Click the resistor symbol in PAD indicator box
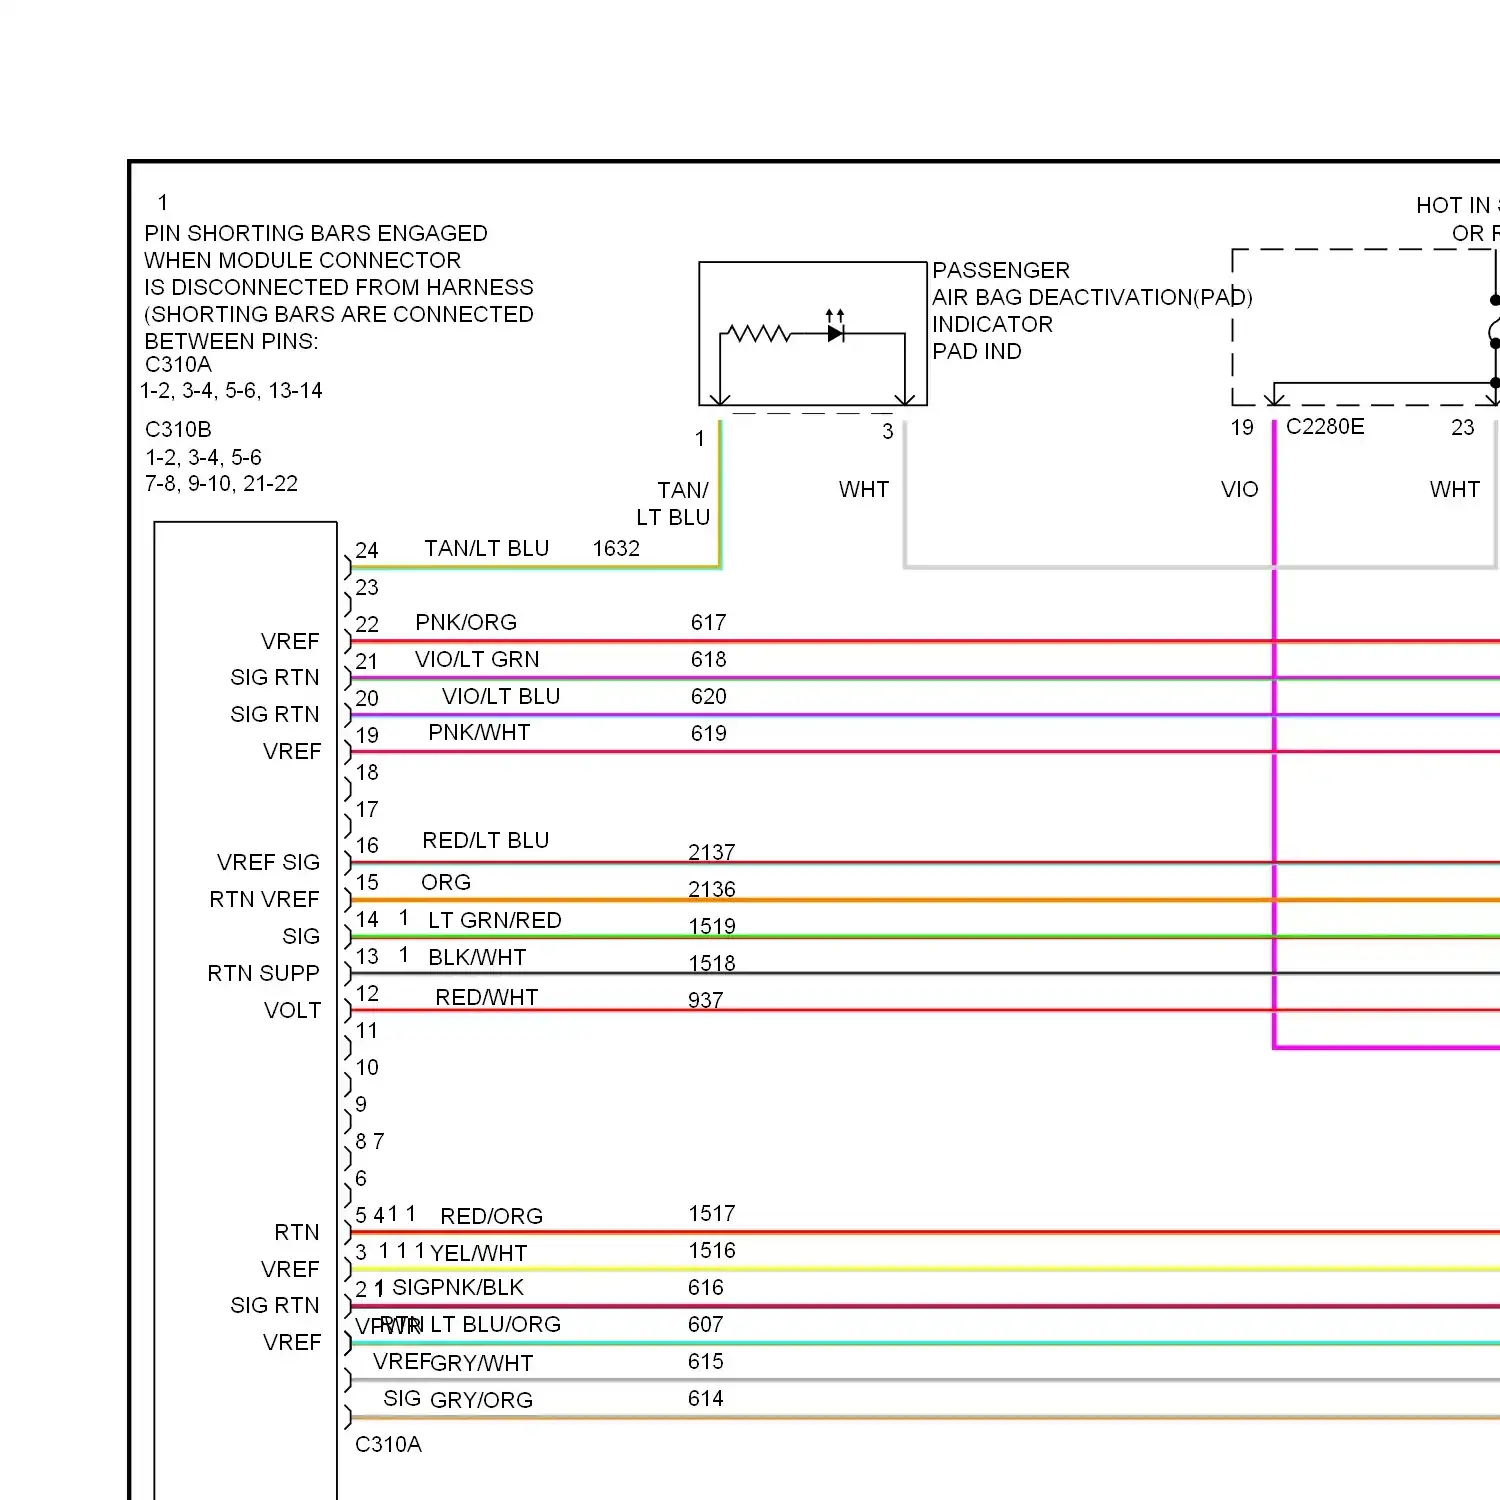Image resolution: width=1500 pixels, height=1500 pixels. click(x=758, y=333)
